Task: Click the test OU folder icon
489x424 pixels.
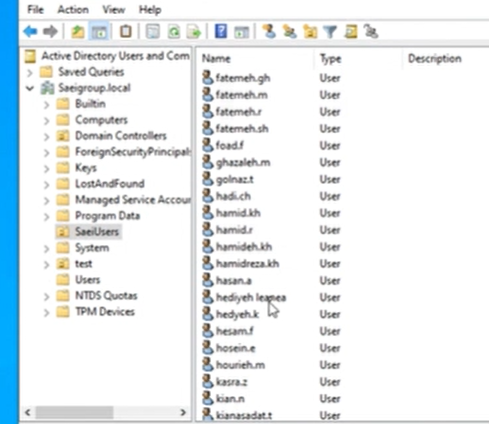Action: pyautogui.click(x=63, y=264)
